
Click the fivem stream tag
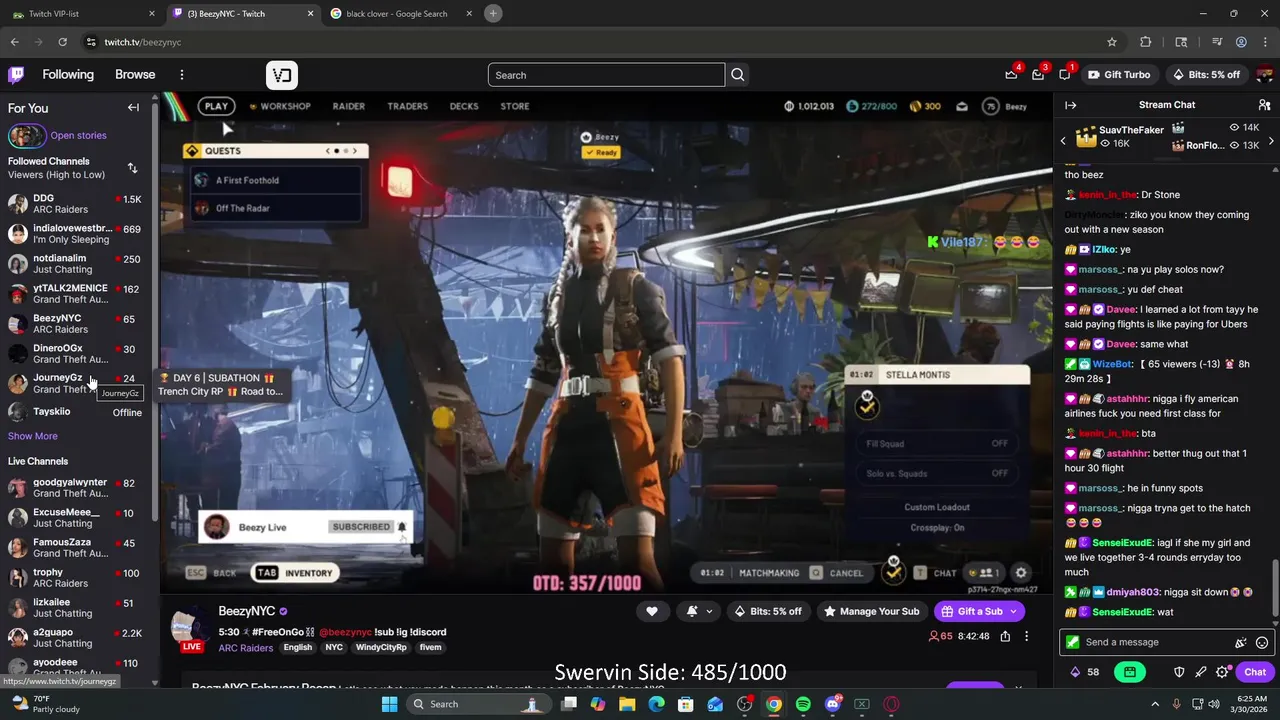tap(430, 648)
